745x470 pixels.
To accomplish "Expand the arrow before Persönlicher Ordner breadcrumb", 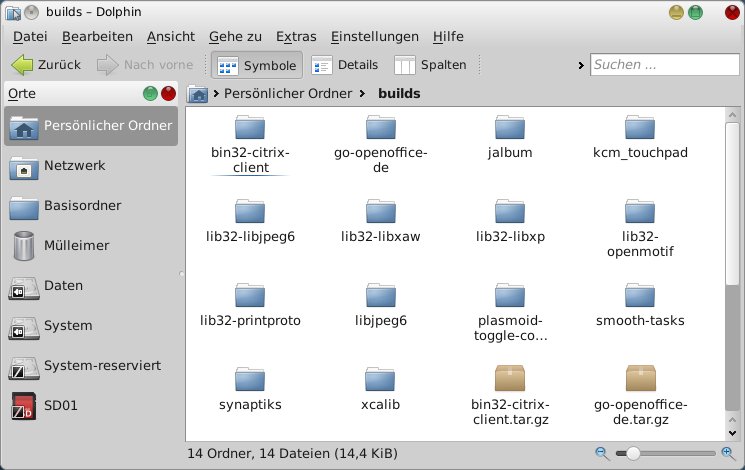I will click(216, 94).
